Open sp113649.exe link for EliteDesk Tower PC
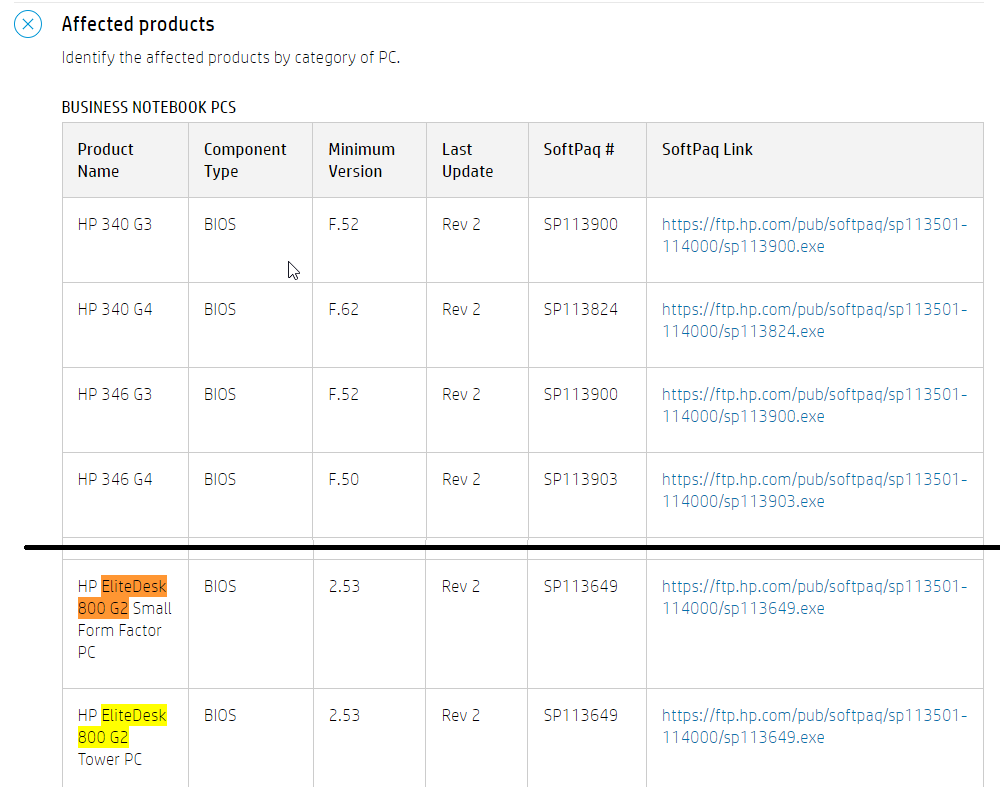The image size is (1000, 788). [x=814, y=726]
